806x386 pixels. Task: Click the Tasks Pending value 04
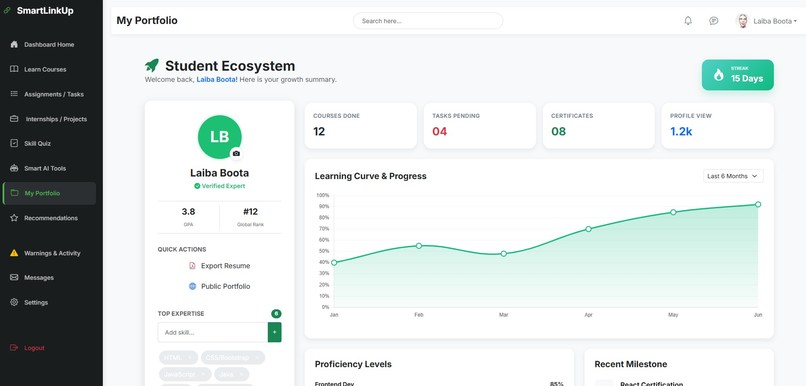(x=439, y=132)
